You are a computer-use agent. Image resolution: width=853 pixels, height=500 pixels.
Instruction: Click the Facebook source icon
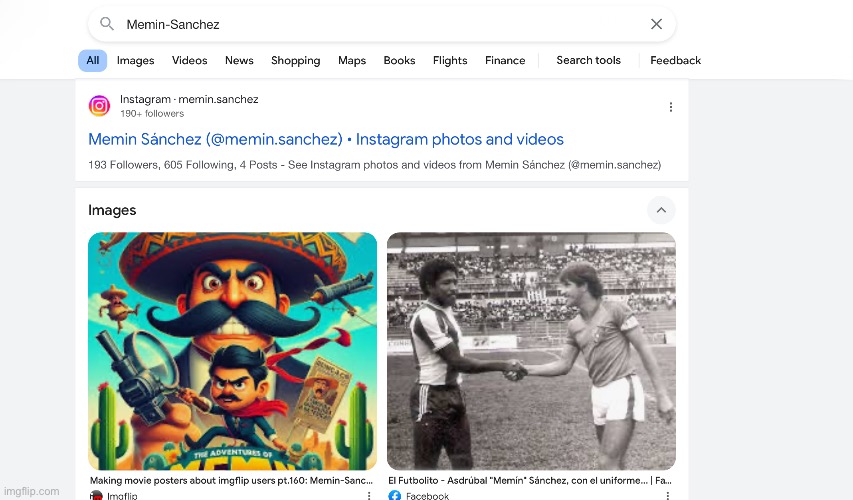[394, 495]
